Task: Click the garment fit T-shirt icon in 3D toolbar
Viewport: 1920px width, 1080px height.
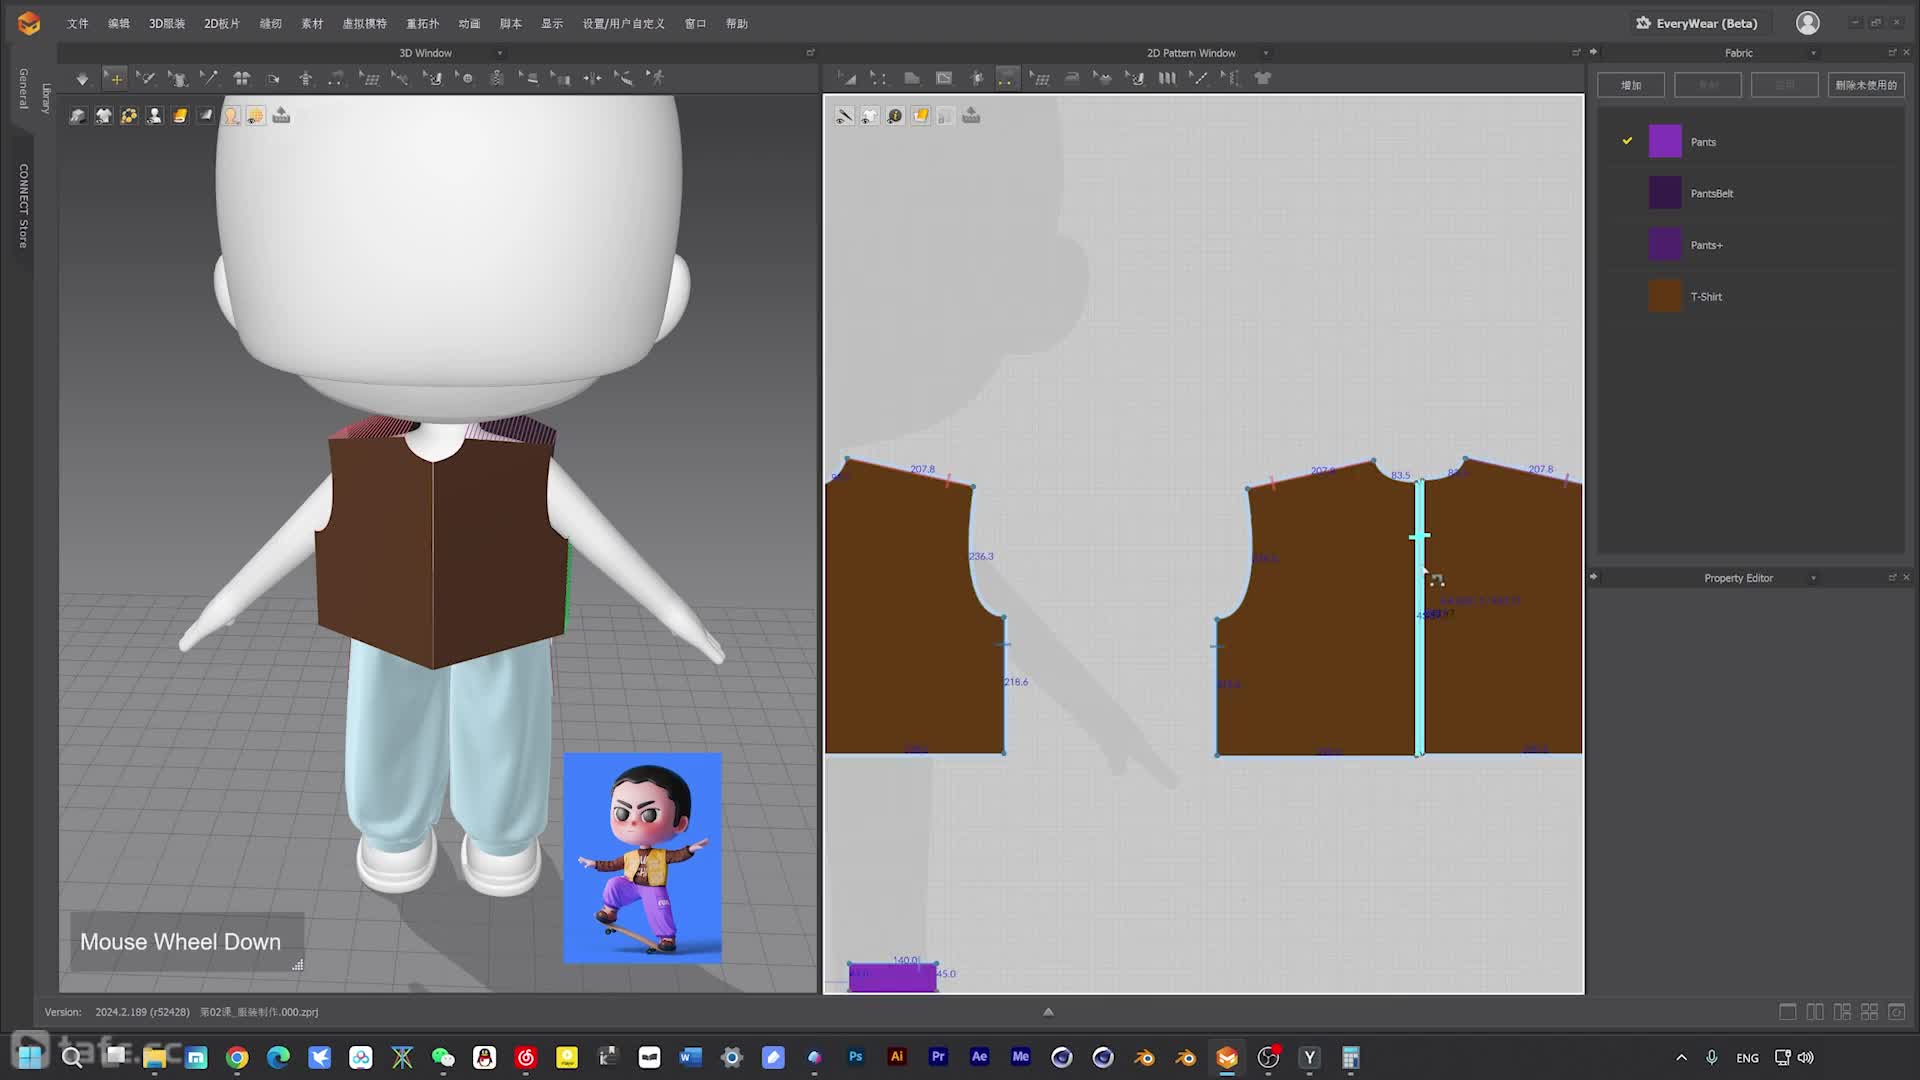Action: [x=177, y=78]
